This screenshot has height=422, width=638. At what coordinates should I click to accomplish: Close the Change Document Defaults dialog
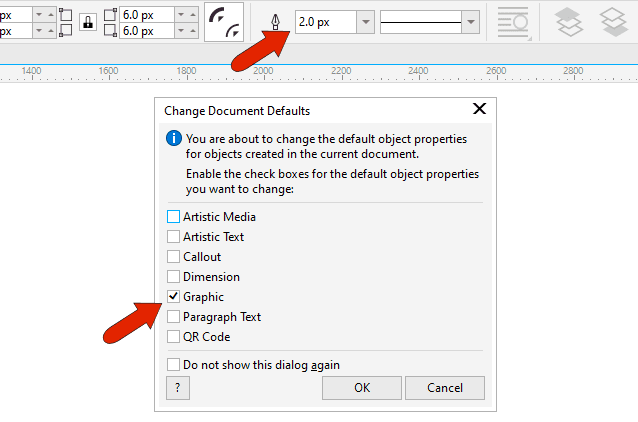click(479, 109)
